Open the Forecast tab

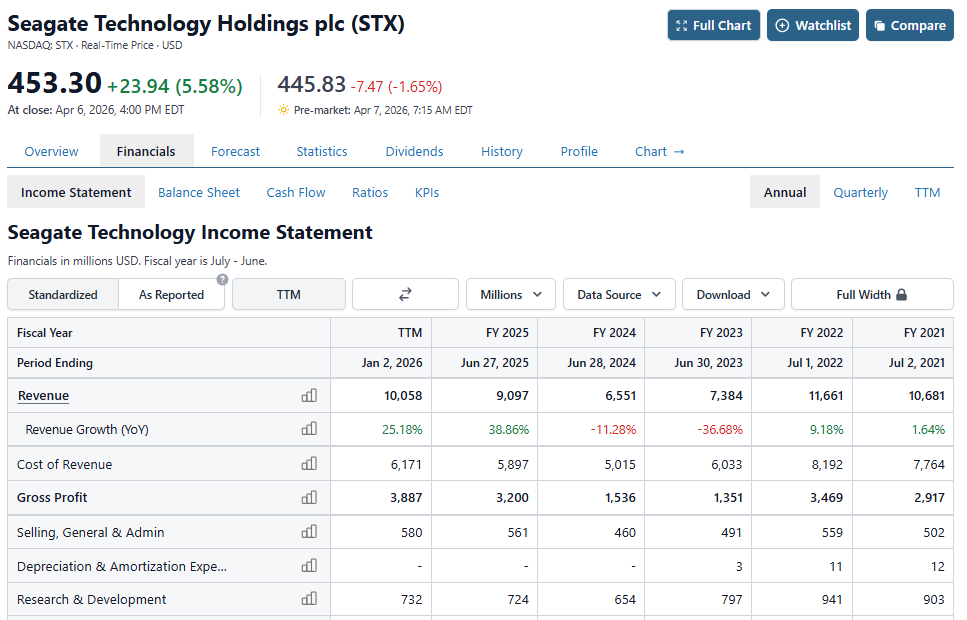click(x=235, y=151)
